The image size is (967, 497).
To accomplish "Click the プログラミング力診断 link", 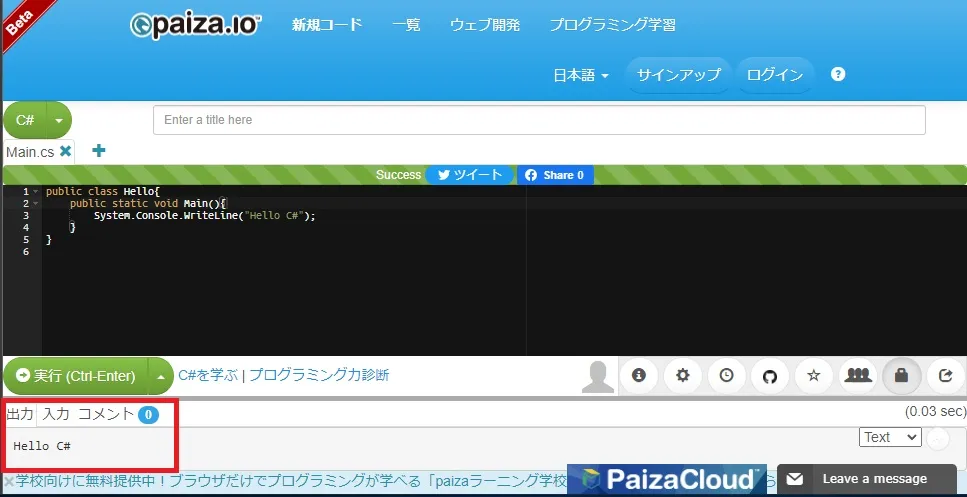I will [x=319, y=375].
